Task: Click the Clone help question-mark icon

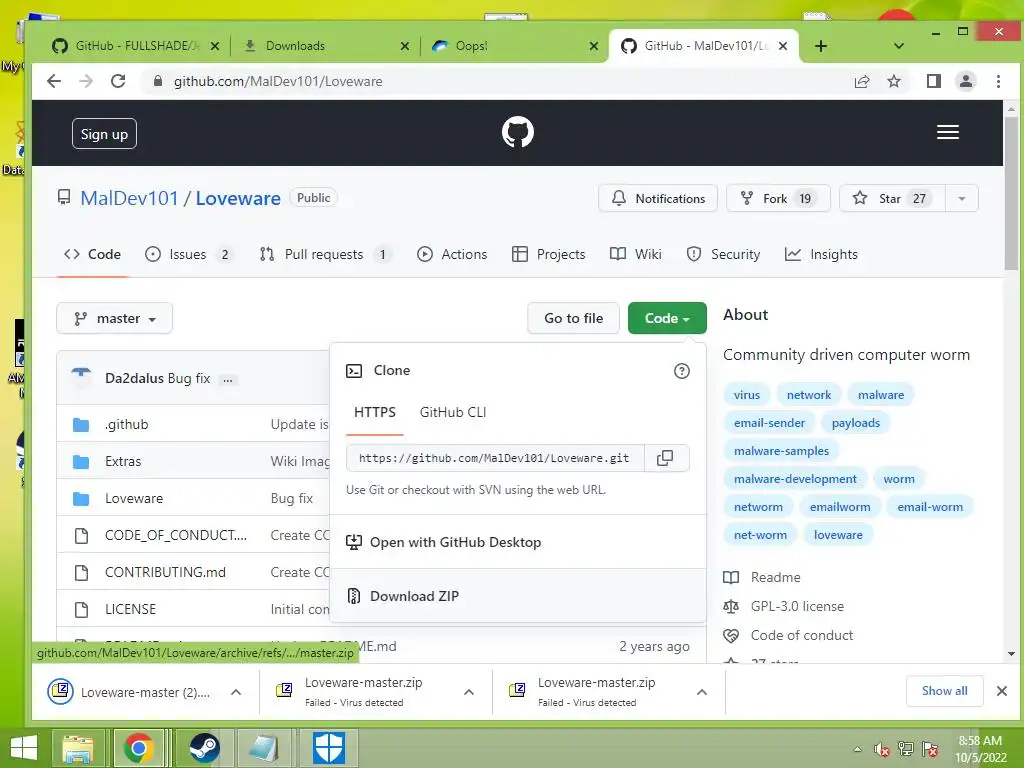Action: [681, 371]
